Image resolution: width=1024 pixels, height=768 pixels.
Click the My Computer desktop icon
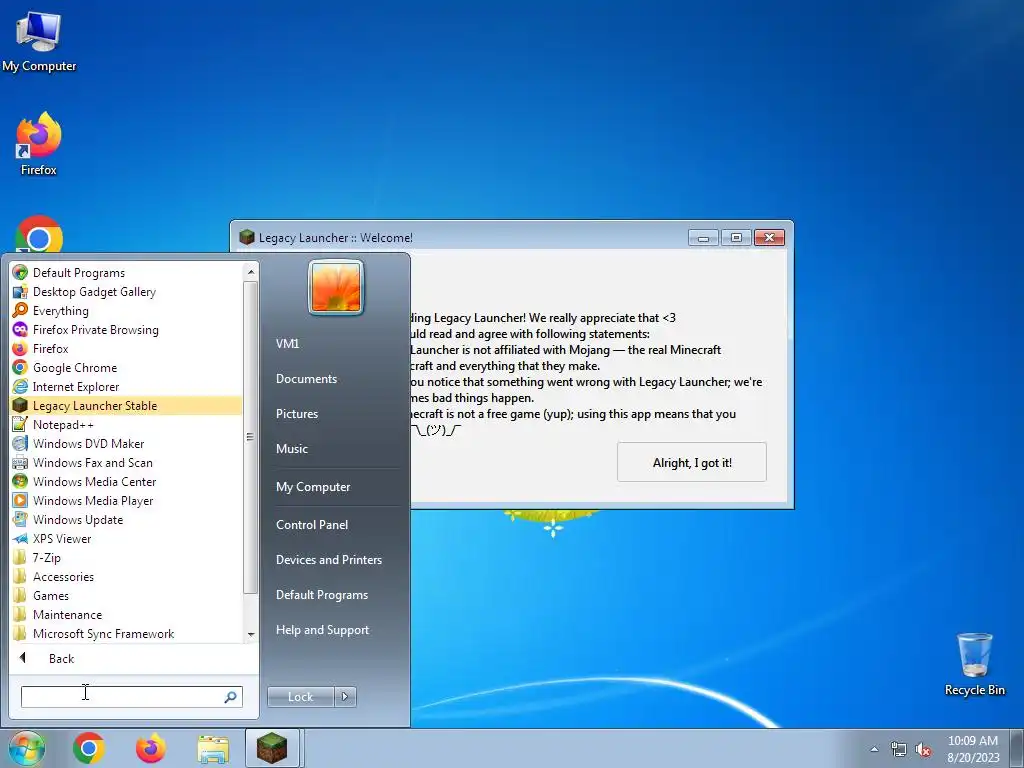pos(39,41)
